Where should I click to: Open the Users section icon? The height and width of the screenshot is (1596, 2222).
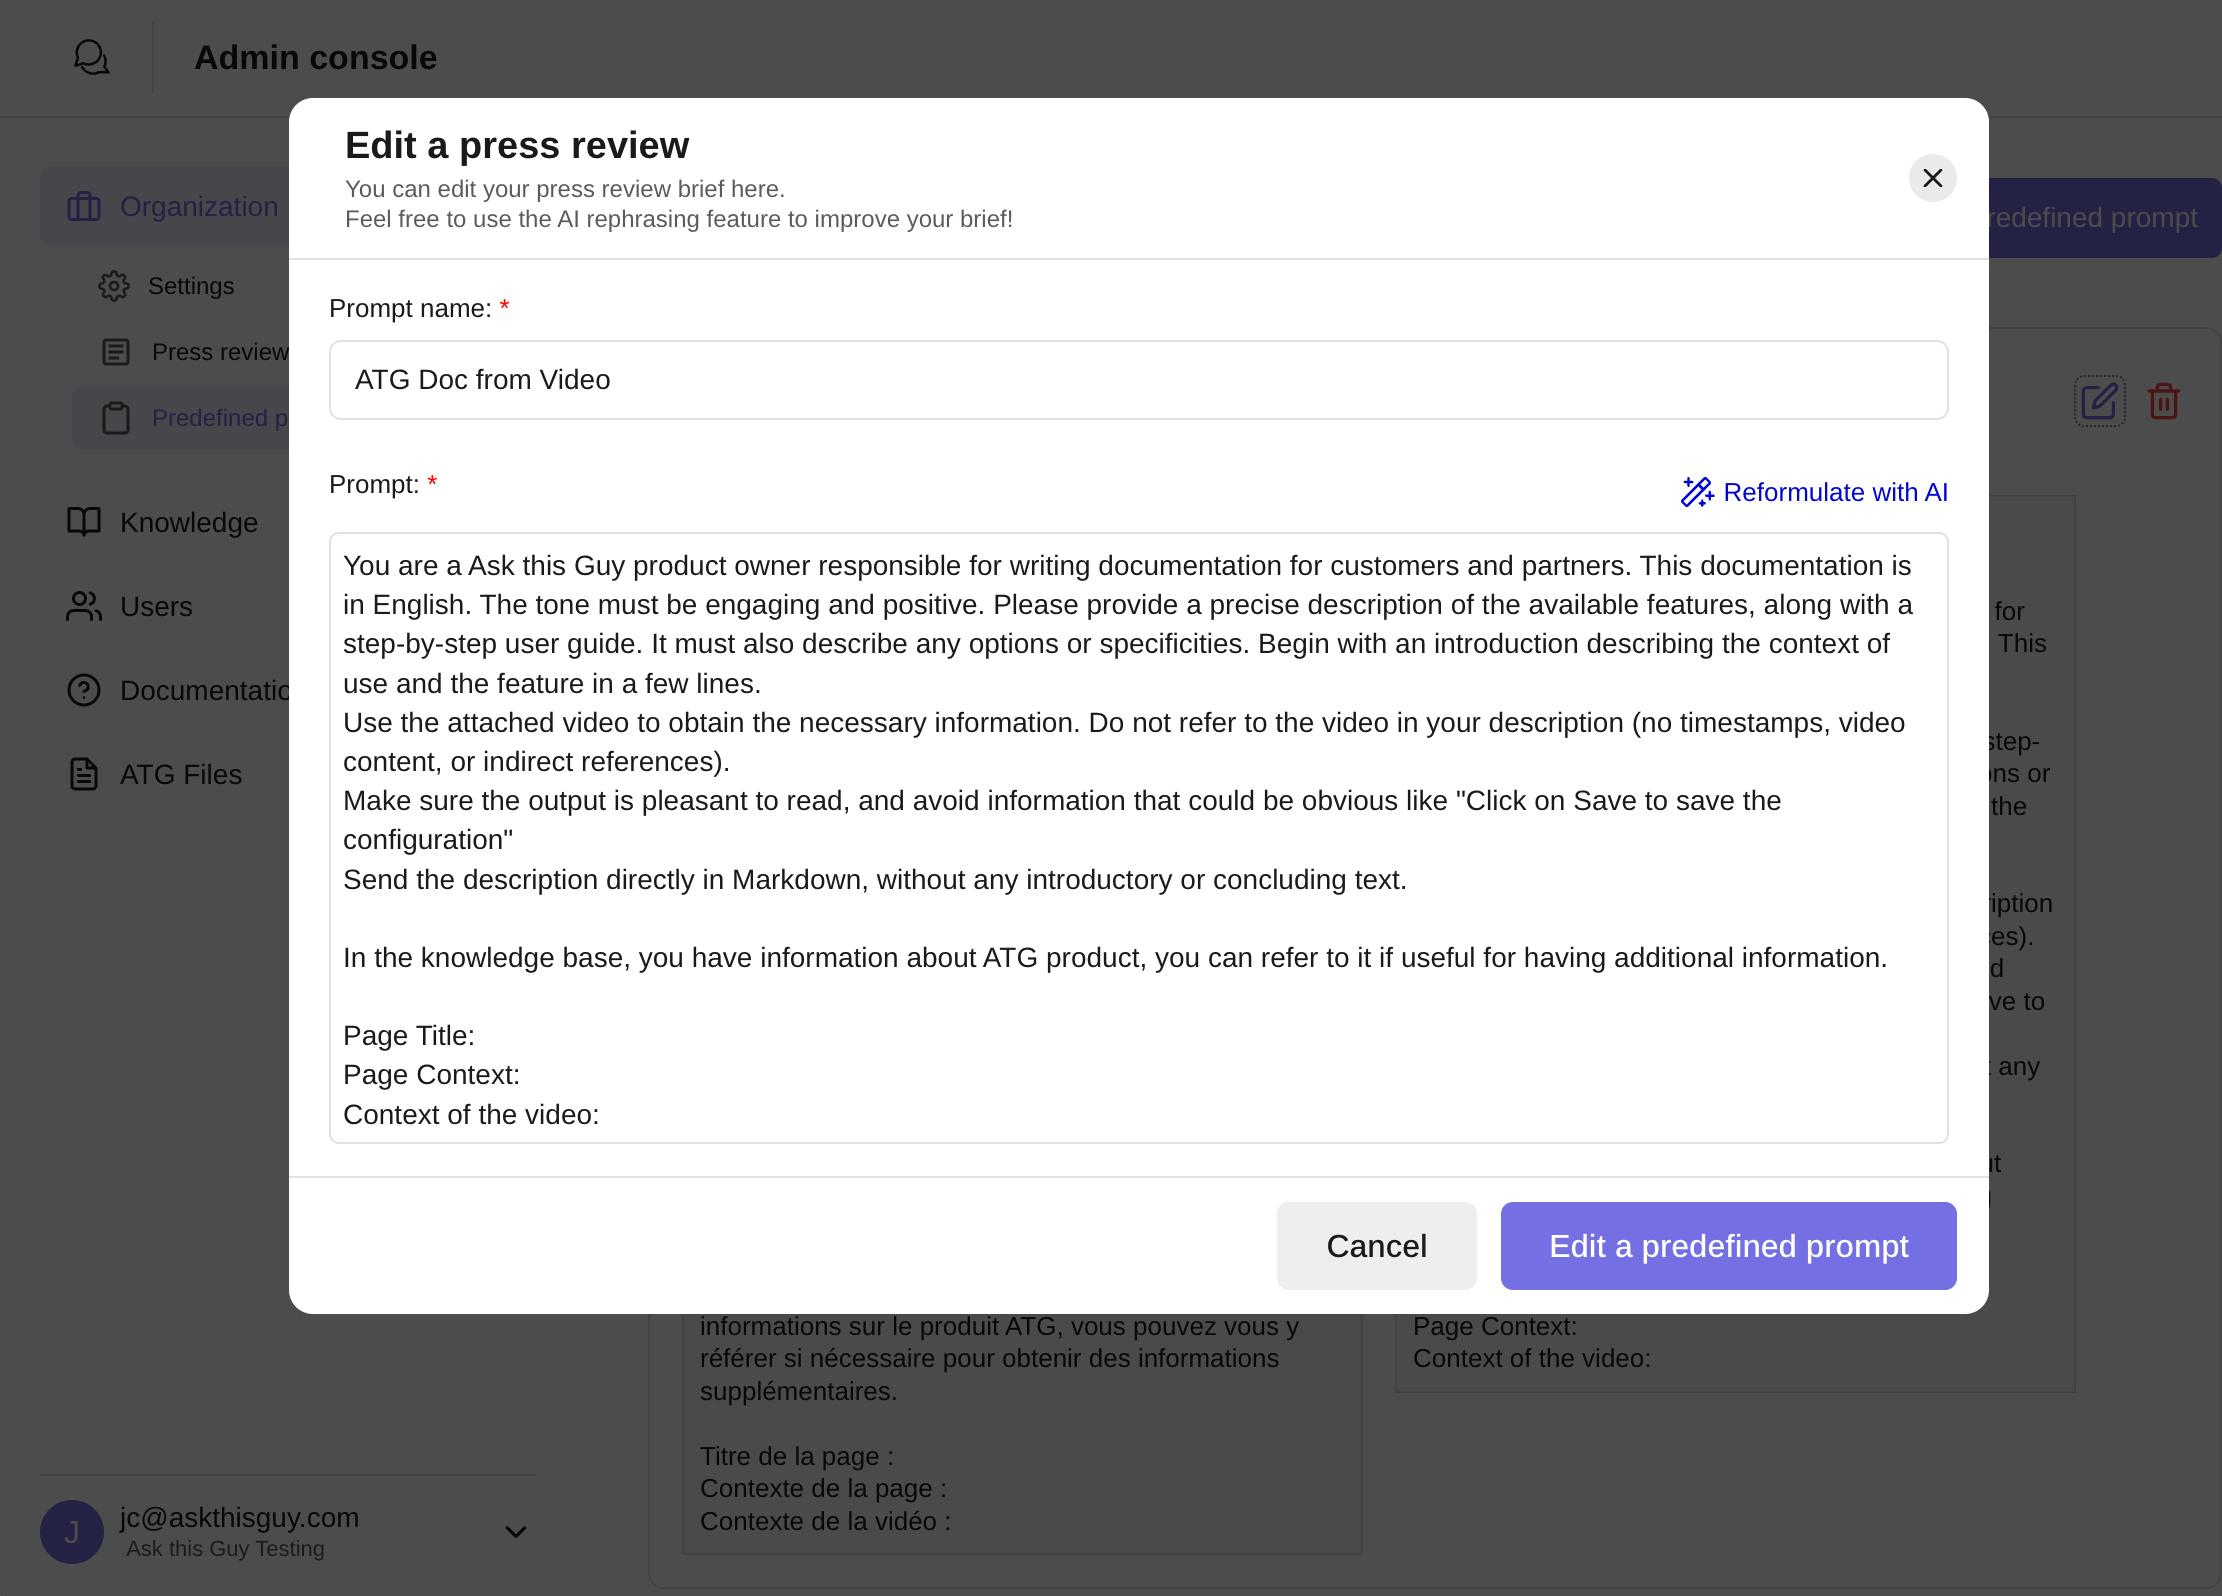84,606
